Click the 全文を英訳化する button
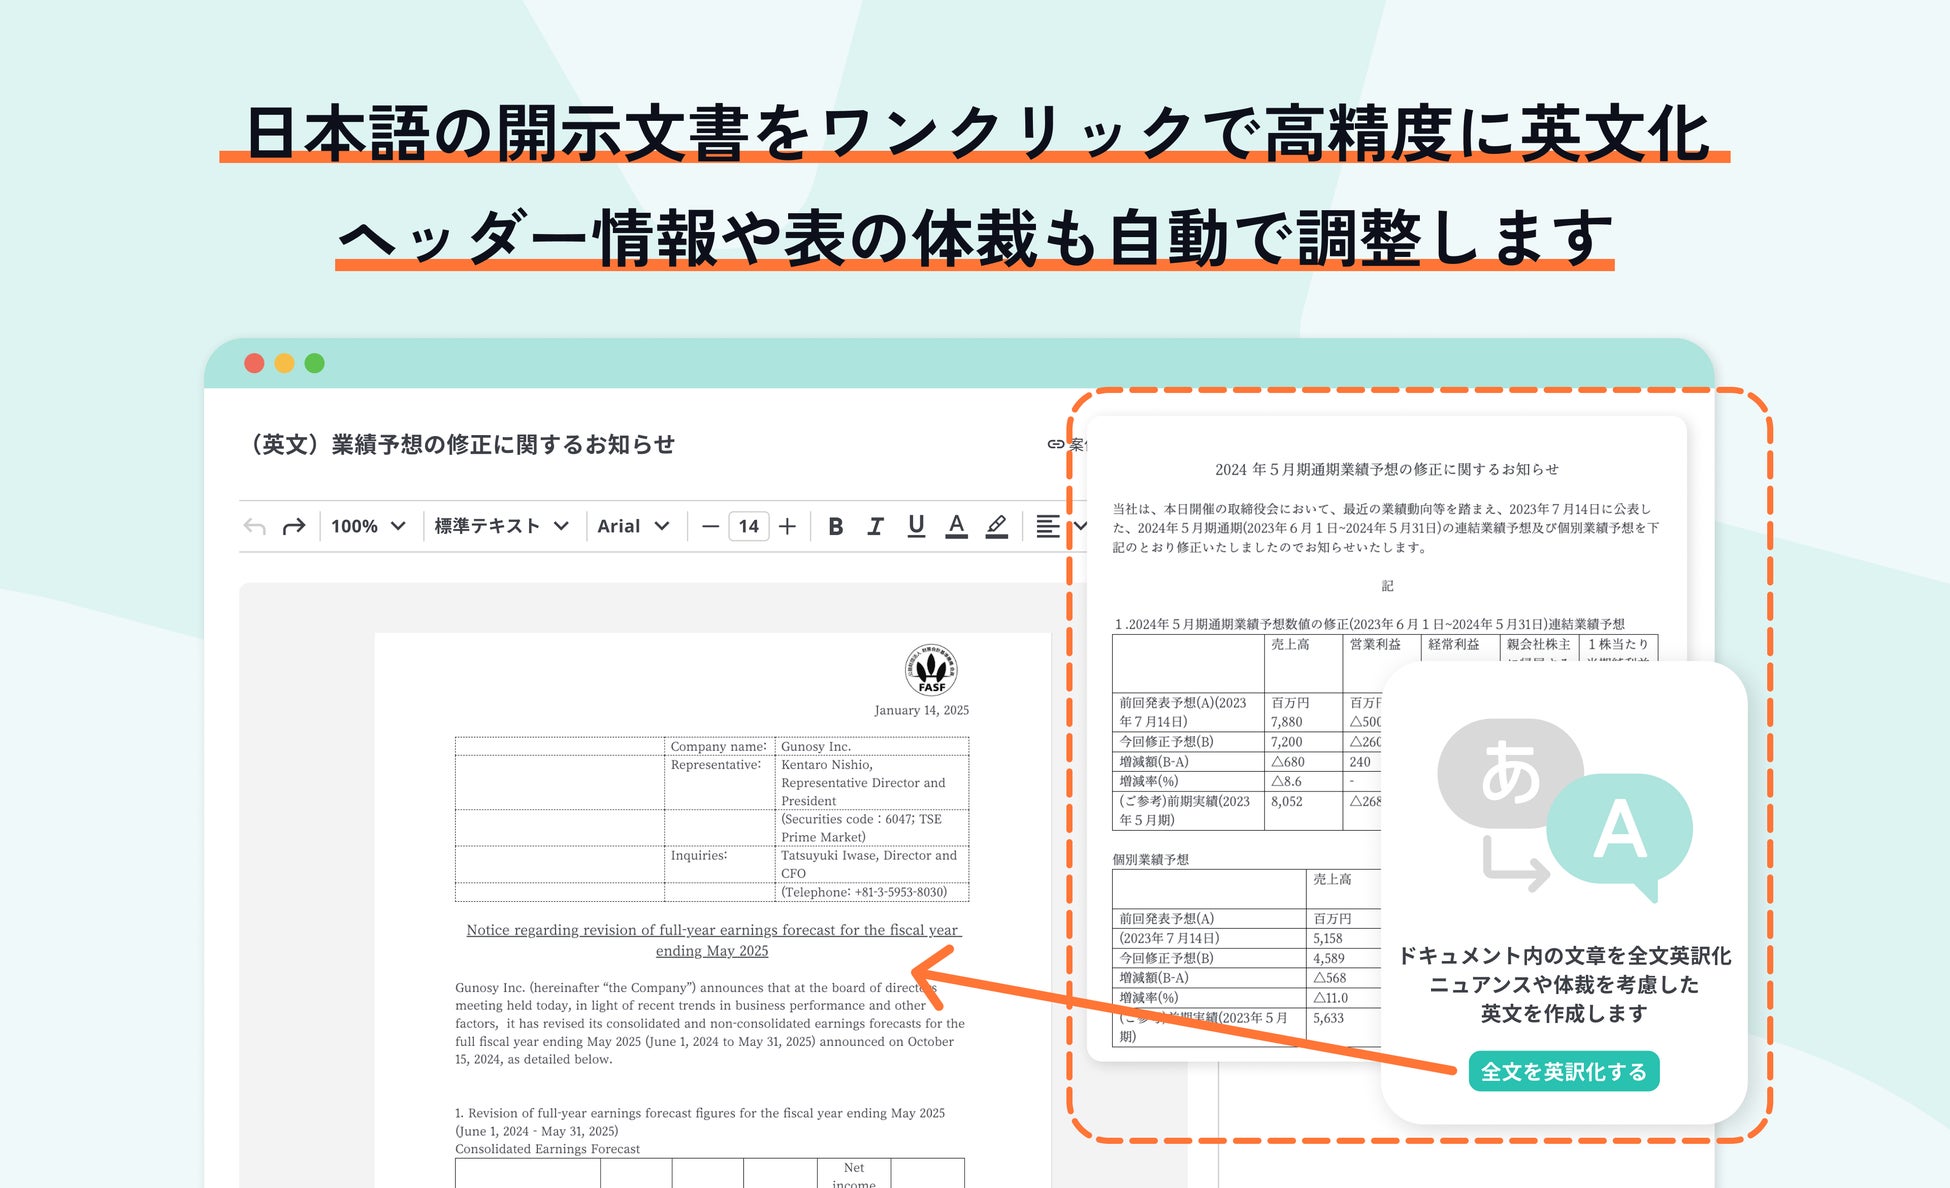 pos(1563,1071)
